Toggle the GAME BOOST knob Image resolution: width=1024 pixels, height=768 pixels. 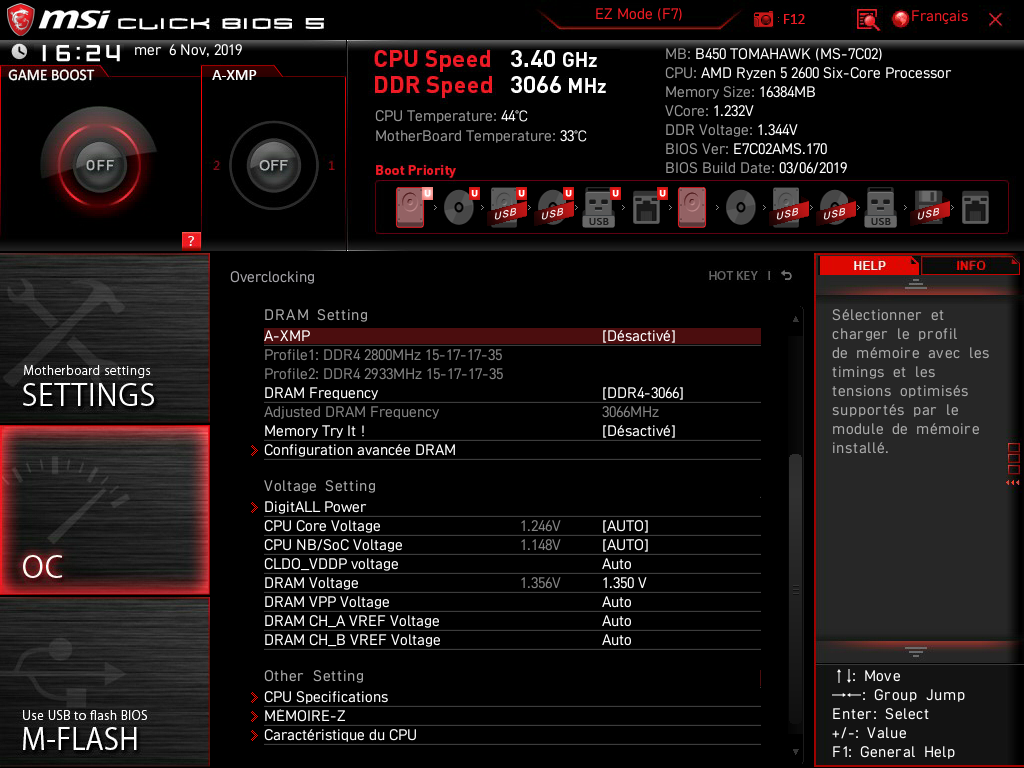pos(99,165)
